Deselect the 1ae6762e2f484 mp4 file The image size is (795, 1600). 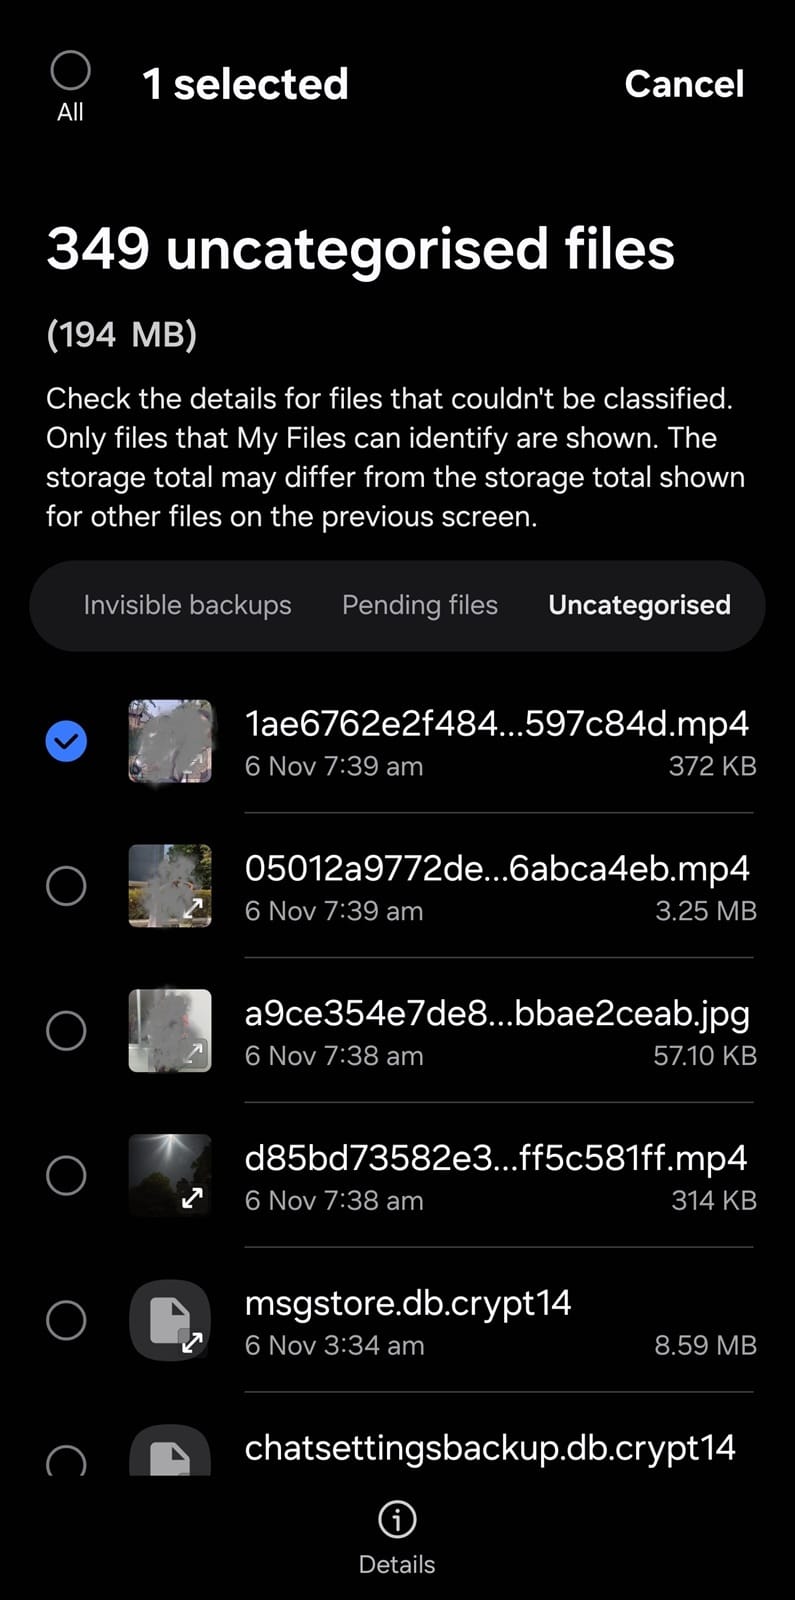66,741
